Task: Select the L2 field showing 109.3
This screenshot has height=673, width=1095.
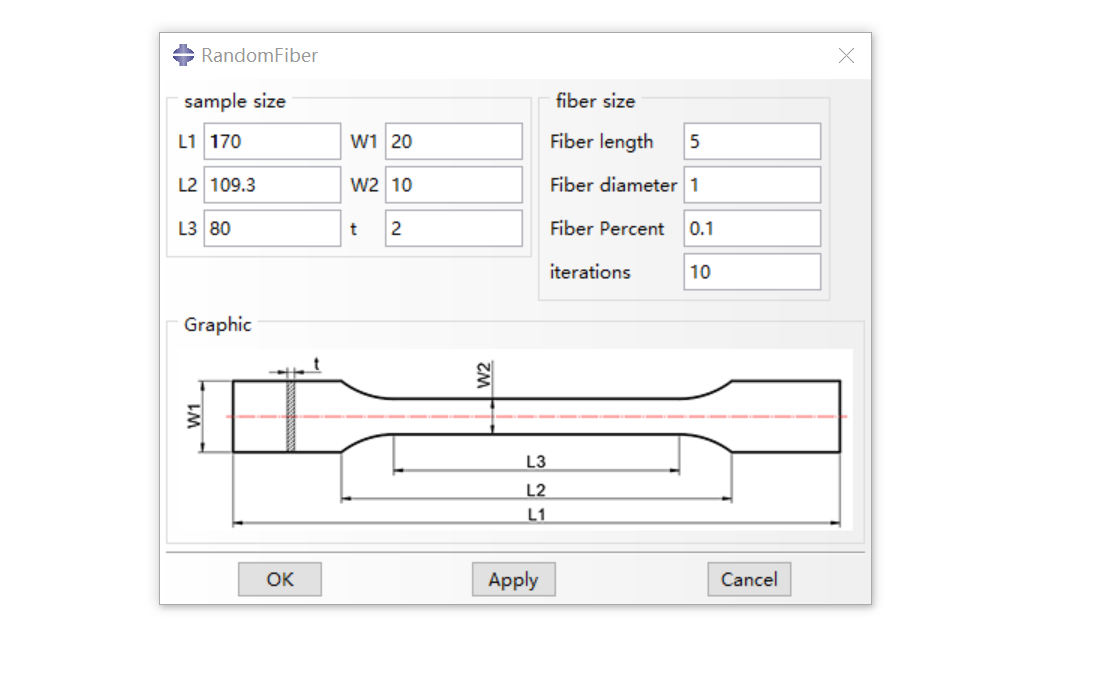Action: [x=272, y=185]
